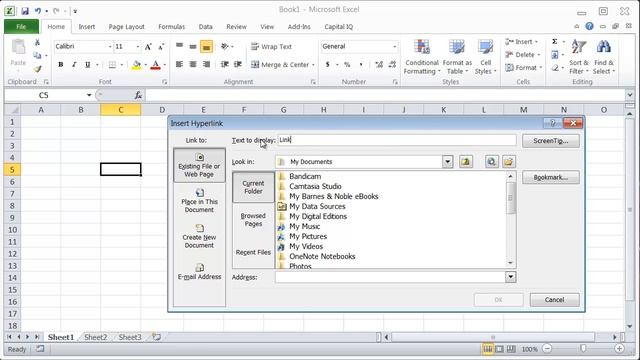
Task: Click the Undo arrow icon
Action: (x=38, y=11)
